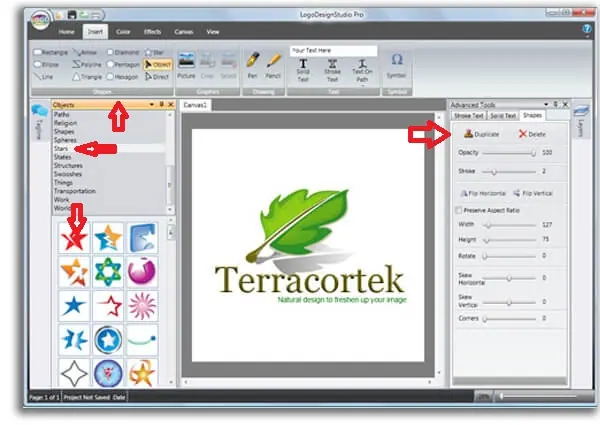Select the Swooshes category in Objects list
This screenshot has width=600, height=425.
[109, 174]
